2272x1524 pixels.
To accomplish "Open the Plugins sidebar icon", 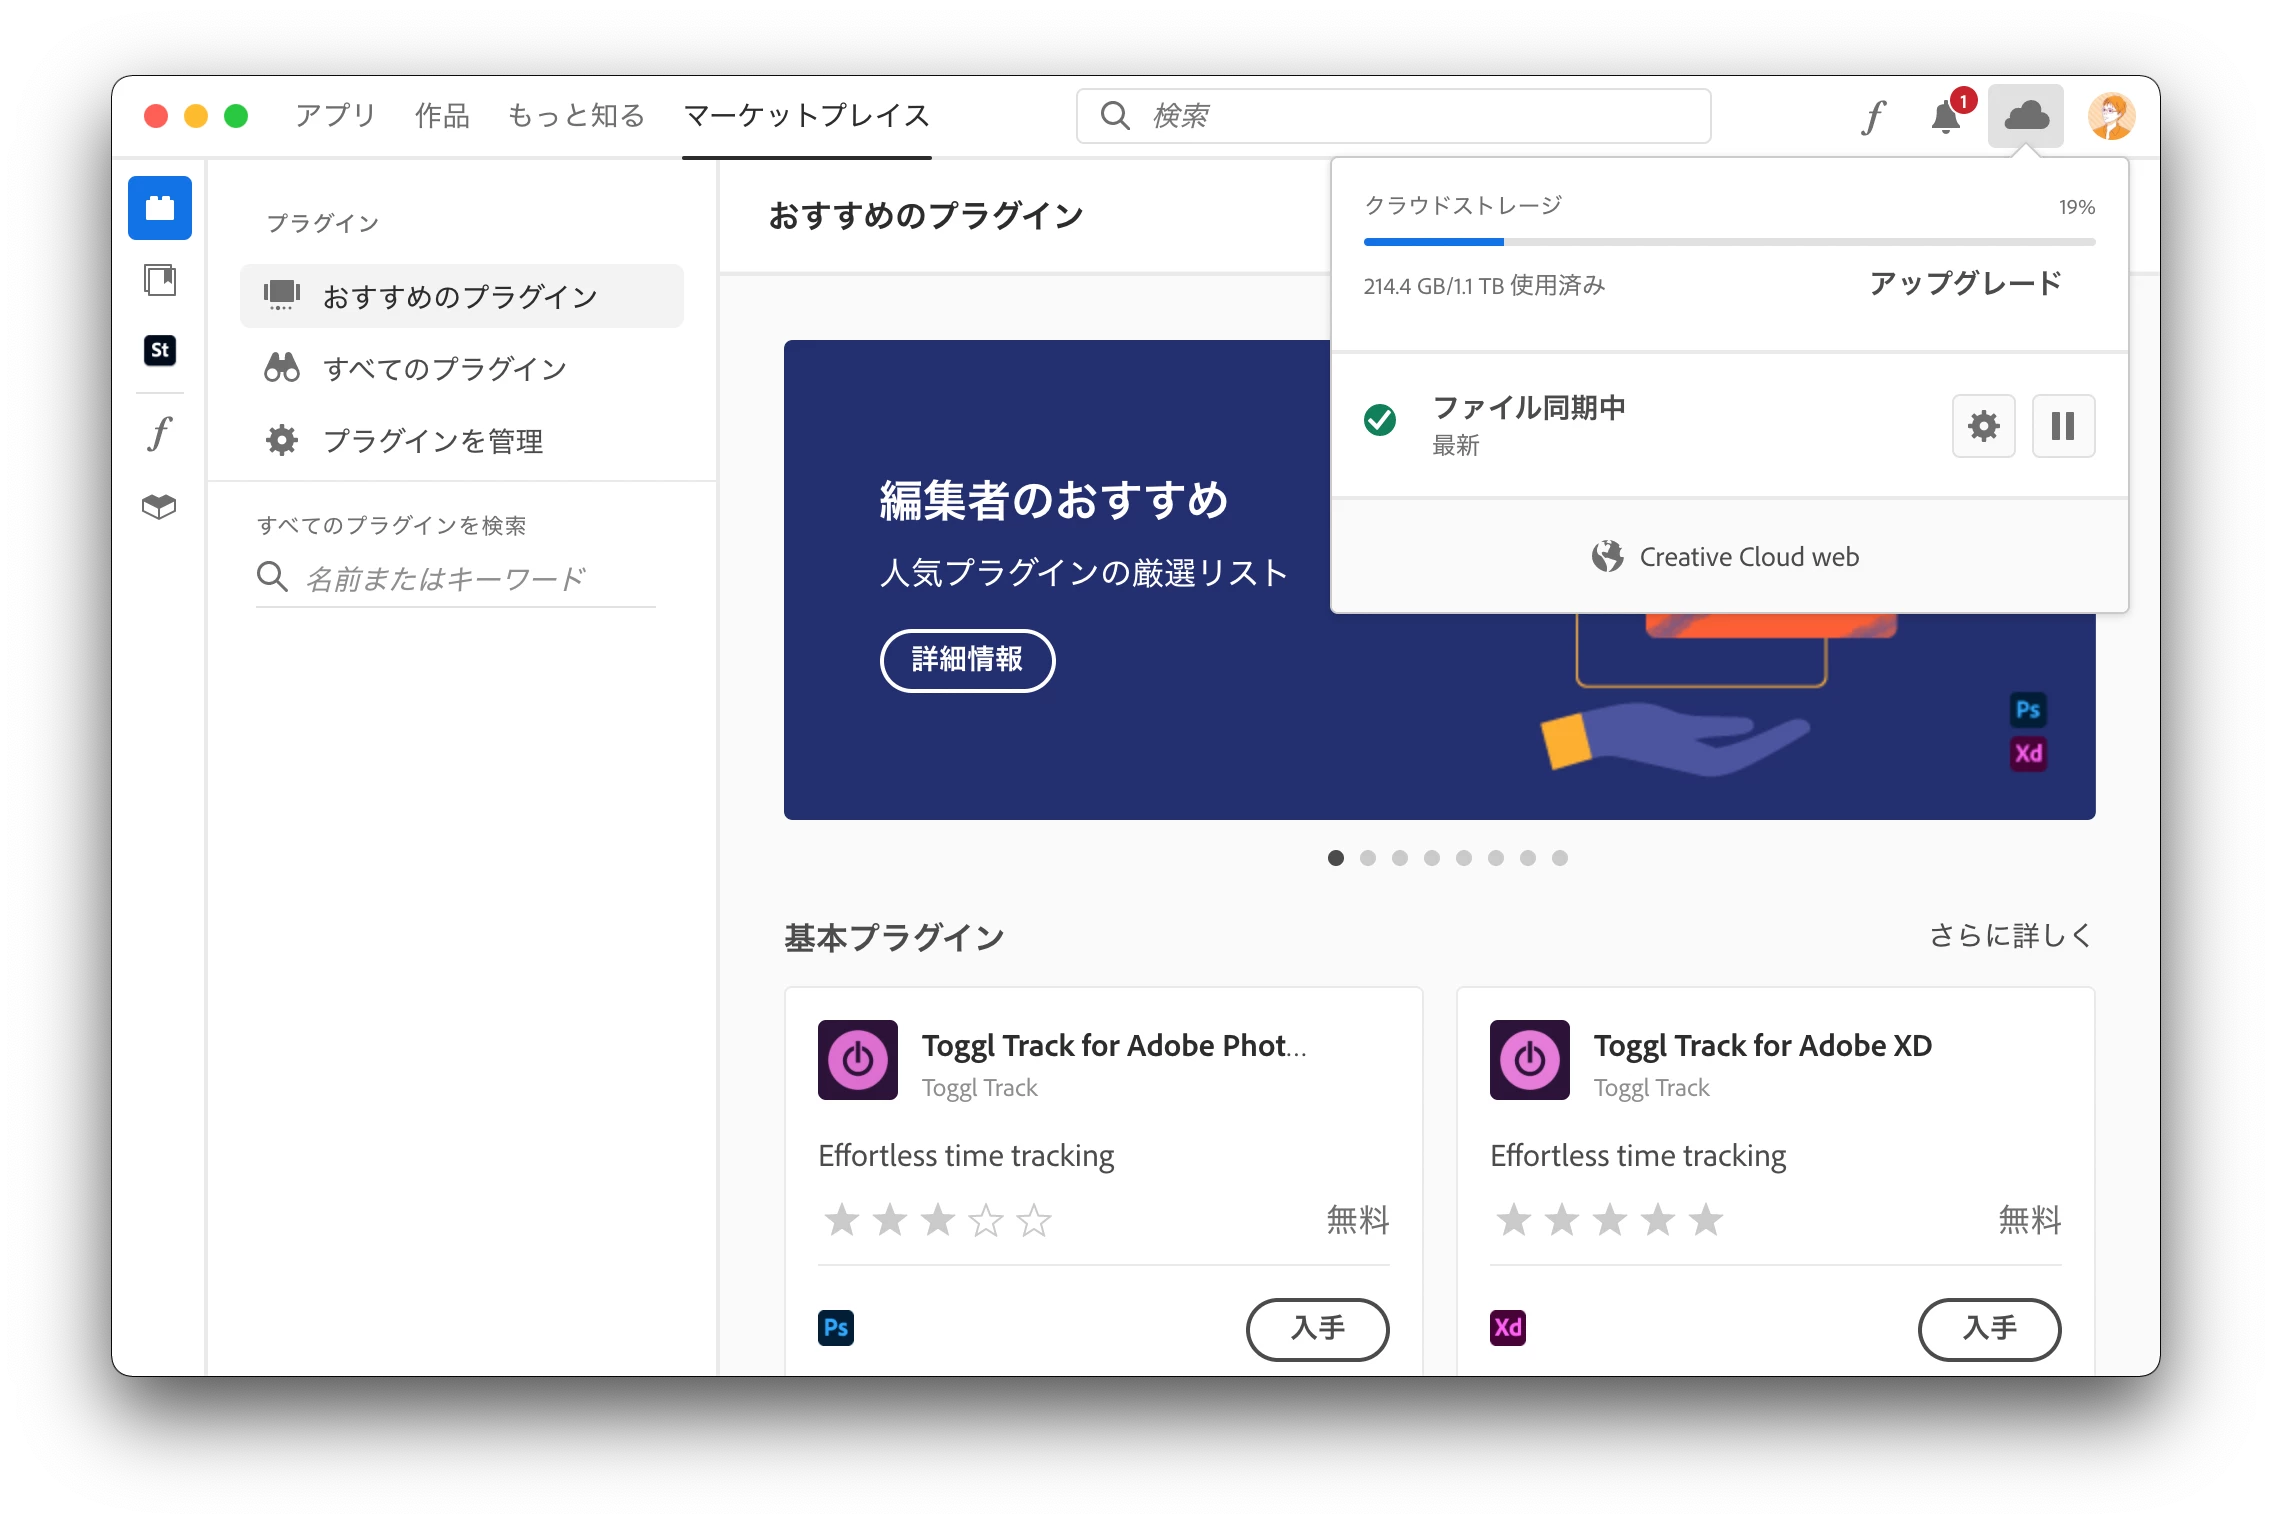I will (x=160, y=208).
